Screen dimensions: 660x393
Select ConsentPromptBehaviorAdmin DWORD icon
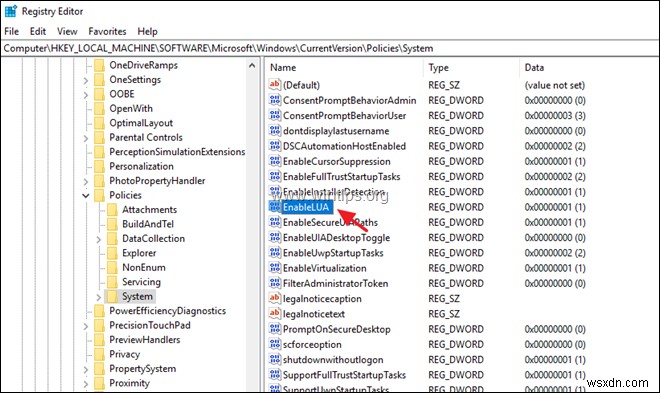(274, 100)
